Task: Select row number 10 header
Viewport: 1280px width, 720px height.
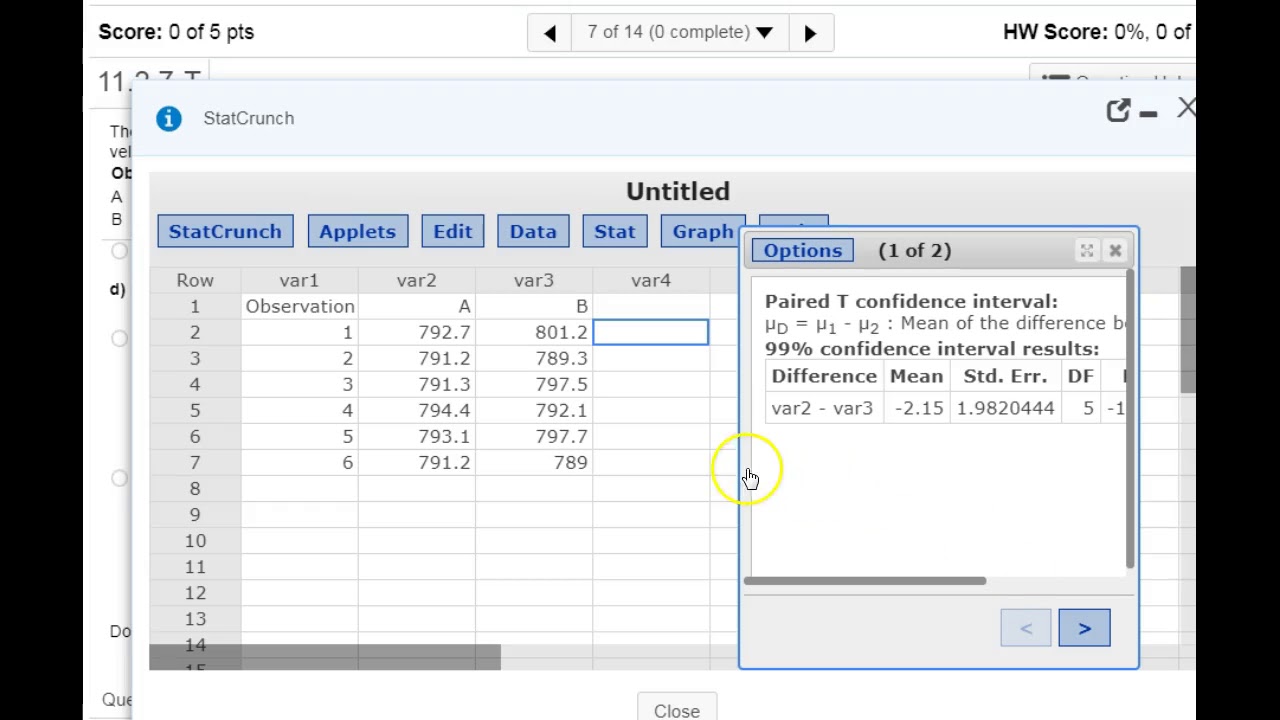Action: coord(195,540)
